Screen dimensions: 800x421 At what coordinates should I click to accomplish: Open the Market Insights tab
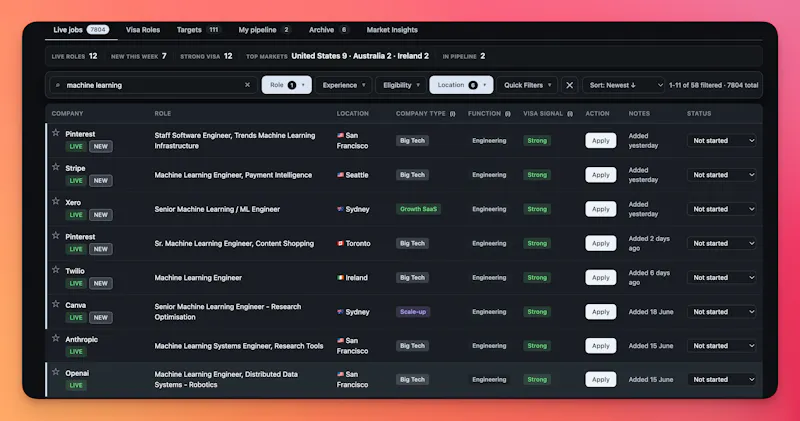click(x=392, y=30)
